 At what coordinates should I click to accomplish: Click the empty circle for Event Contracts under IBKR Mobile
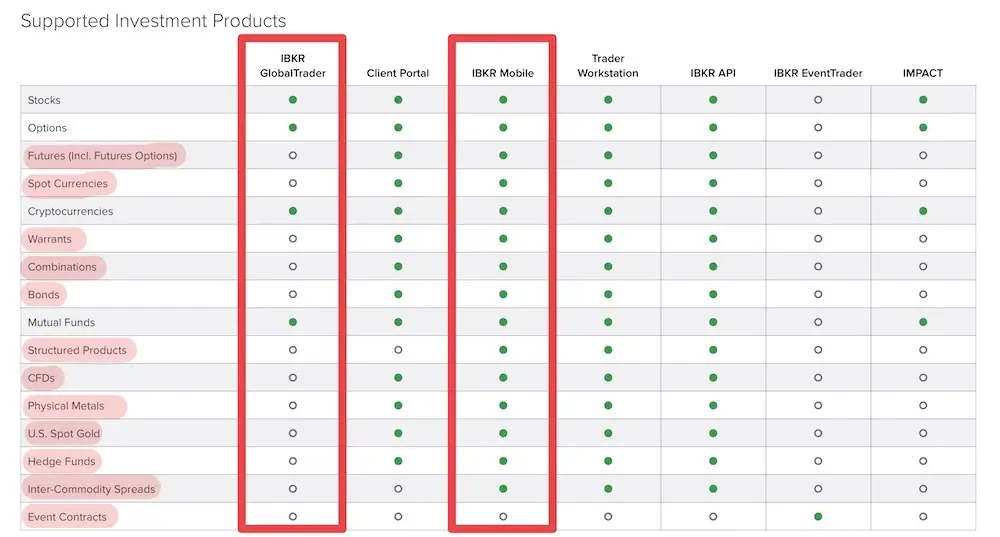pos(503,517)
